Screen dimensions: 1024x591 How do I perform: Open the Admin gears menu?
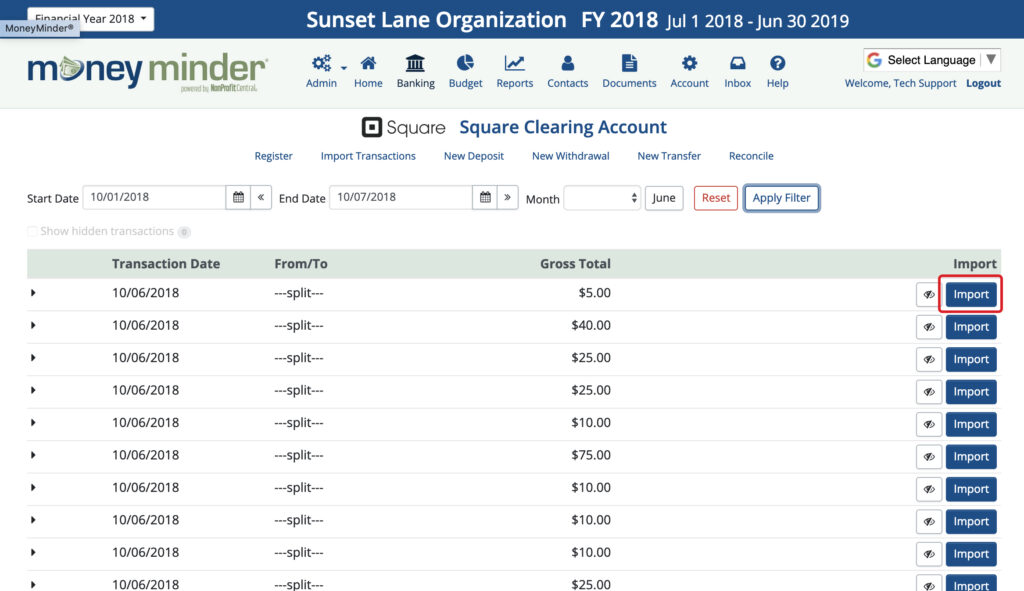coord(321,63)
